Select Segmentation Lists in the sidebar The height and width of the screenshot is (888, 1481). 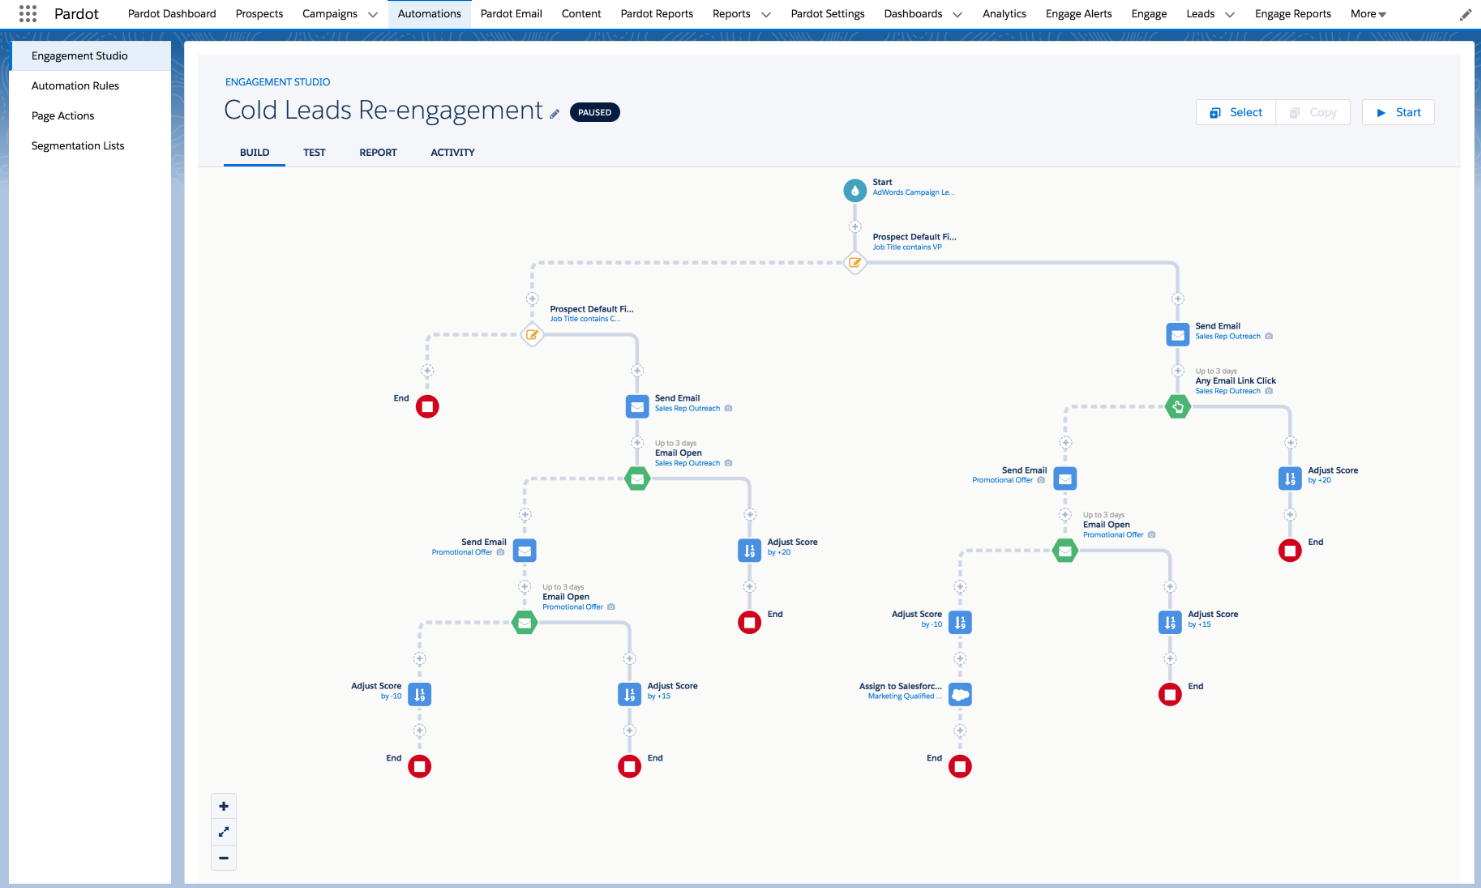click(77, 145)
